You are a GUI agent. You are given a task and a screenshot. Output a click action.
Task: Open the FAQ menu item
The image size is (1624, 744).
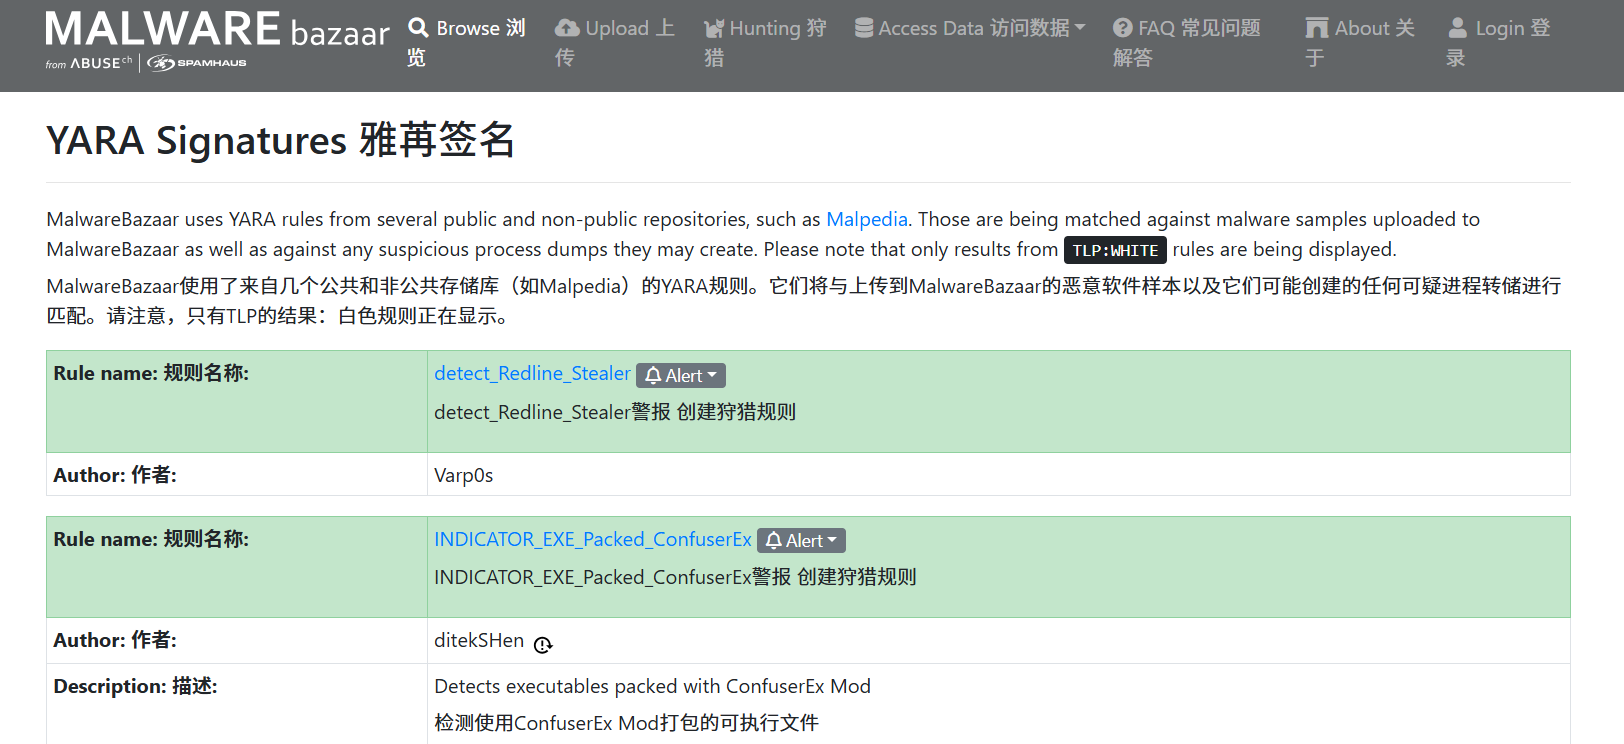(1187, 42)
